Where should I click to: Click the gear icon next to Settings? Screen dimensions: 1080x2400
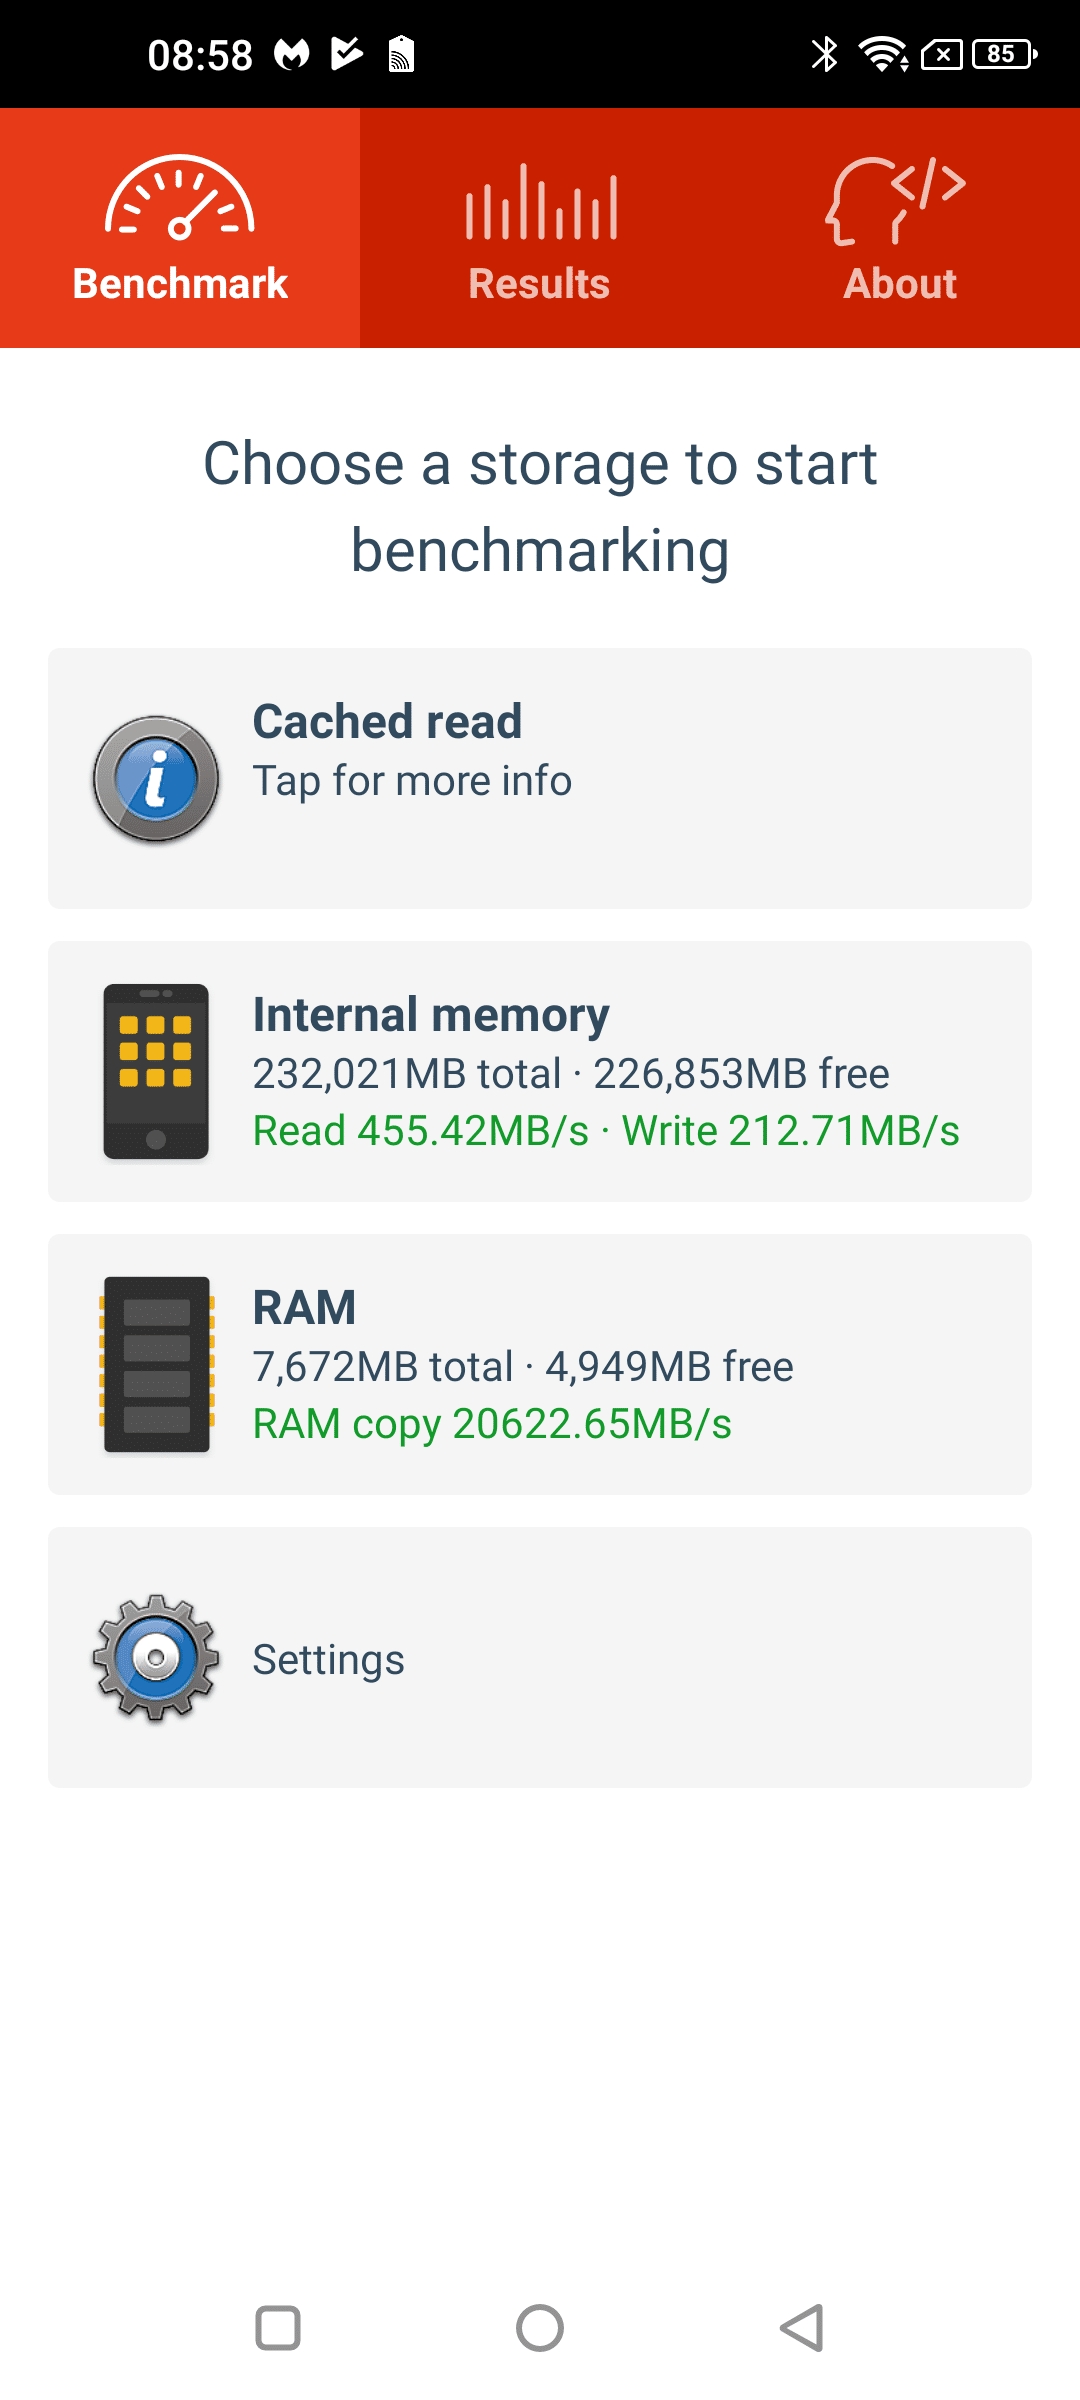(156, 1658)
